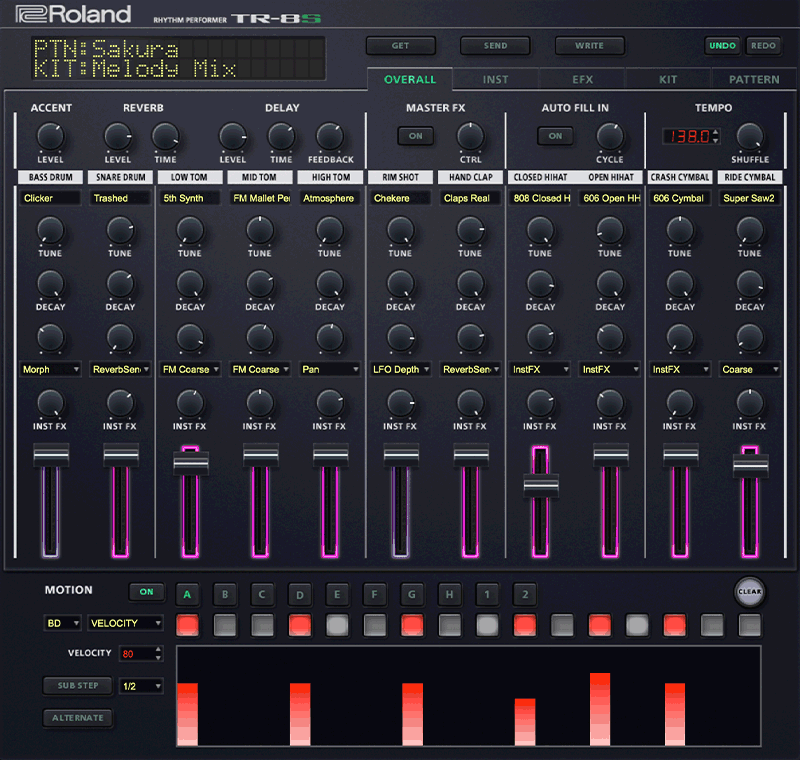The height and width of the screenshot is (760, 800).
Task: Open the Closed Hihat InstFX dropdown
Action: point(540,369)
